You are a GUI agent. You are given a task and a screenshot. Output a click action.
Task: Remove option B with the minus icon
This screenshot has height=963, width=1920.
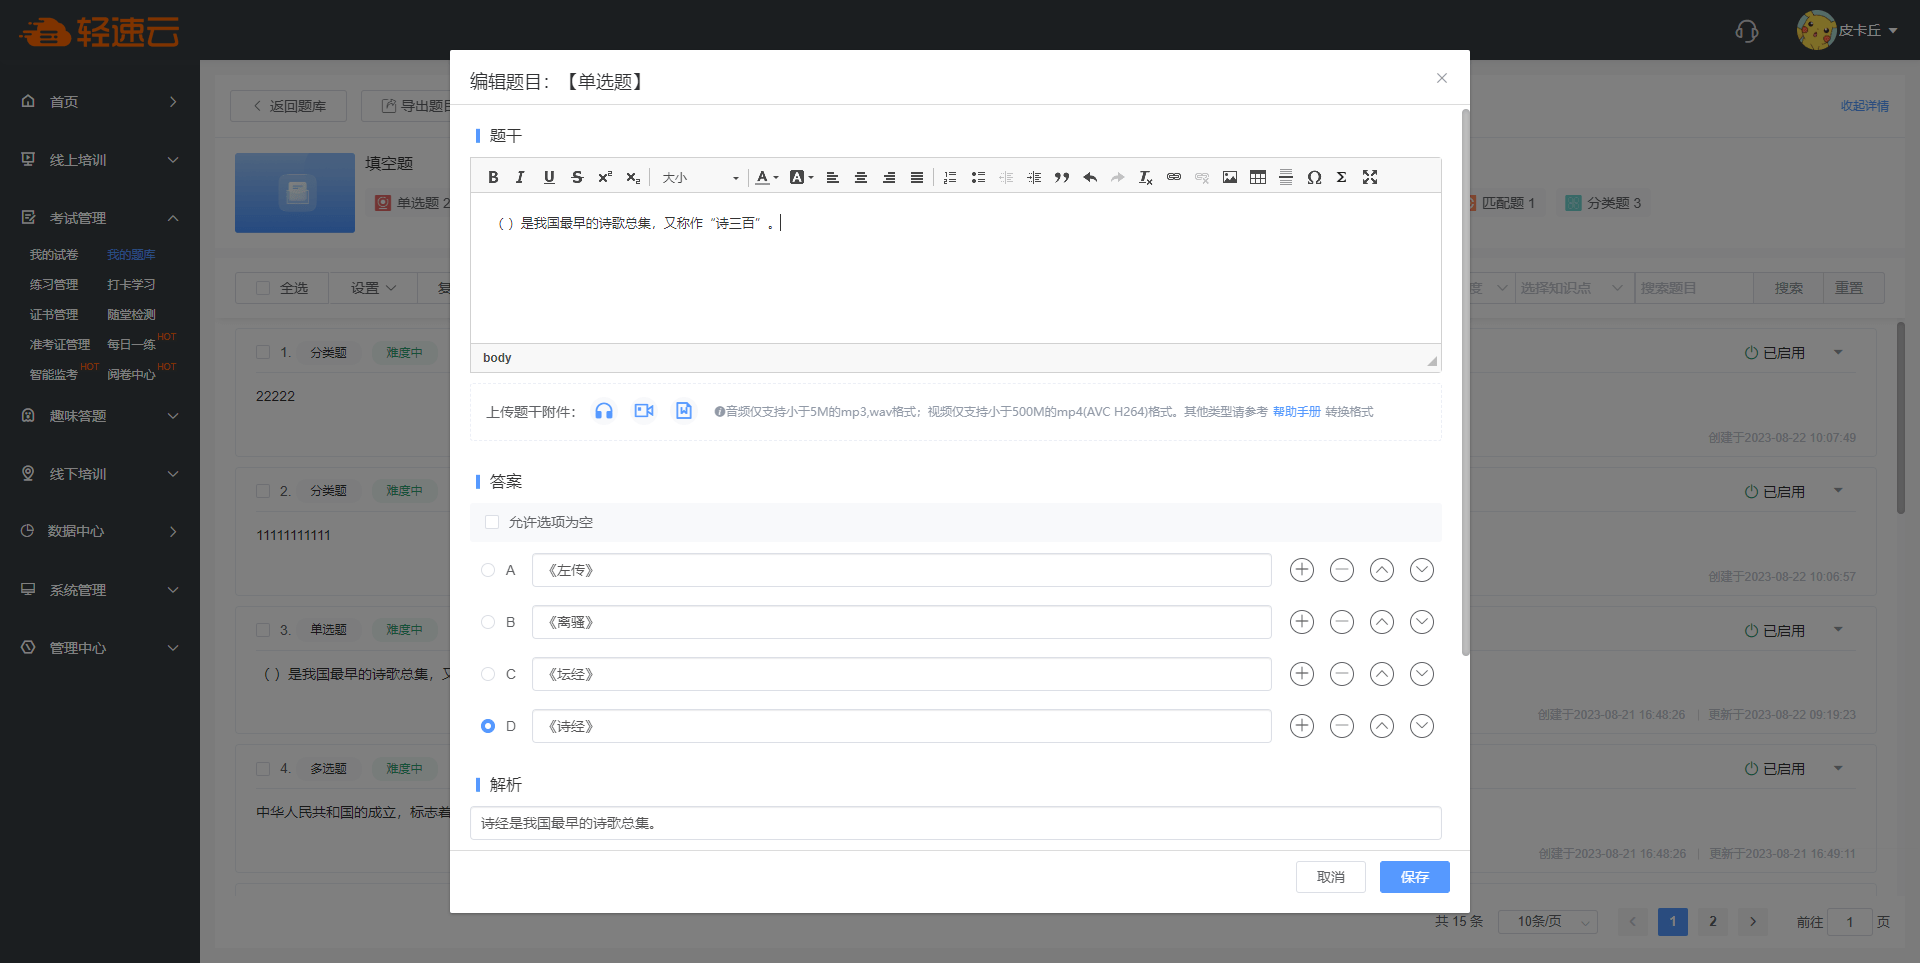[x=1341, y=622]
